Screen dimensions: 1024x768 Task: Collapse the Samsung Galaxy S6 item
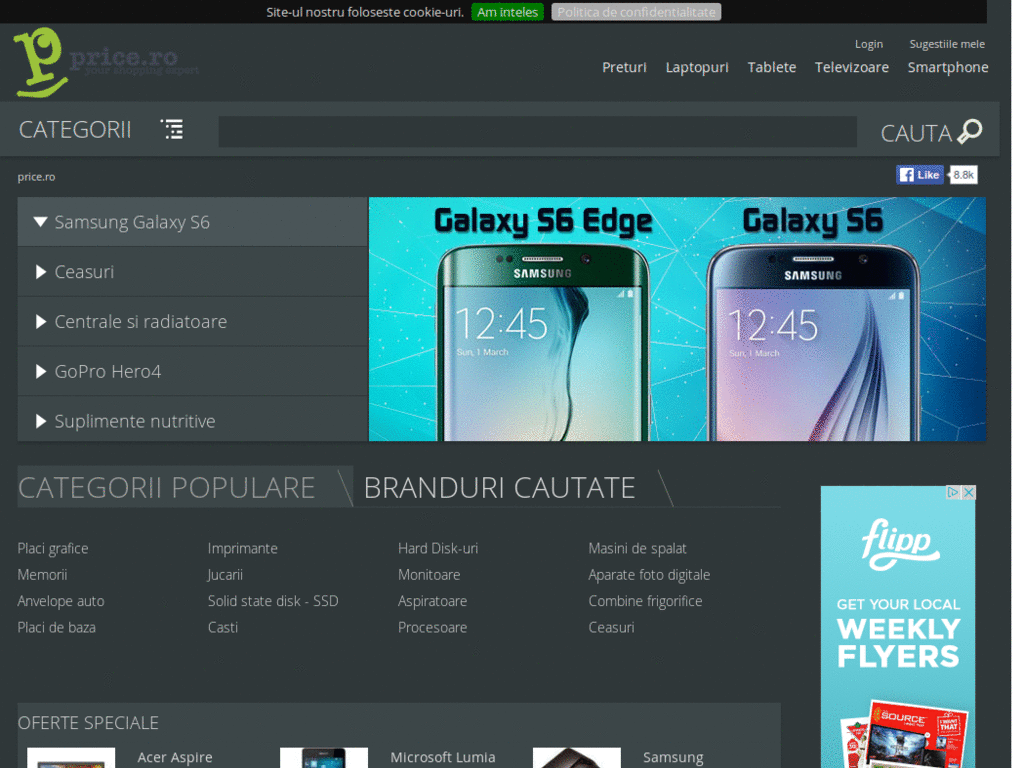tap(193, 222)
